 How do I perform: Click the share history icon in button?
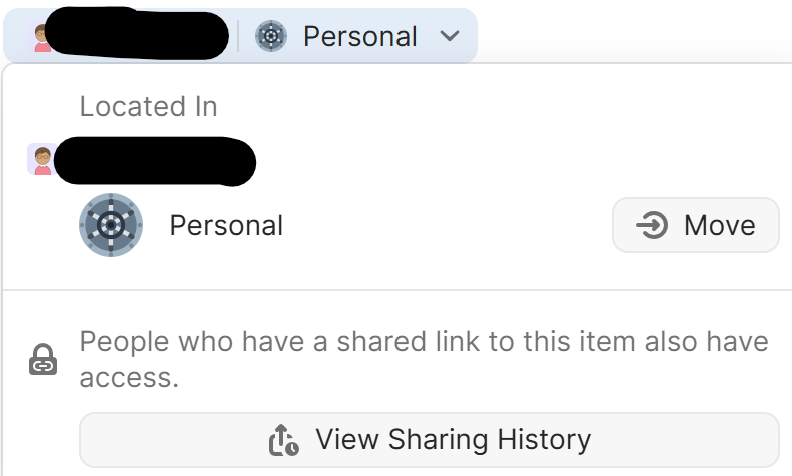tap(284, 439)
